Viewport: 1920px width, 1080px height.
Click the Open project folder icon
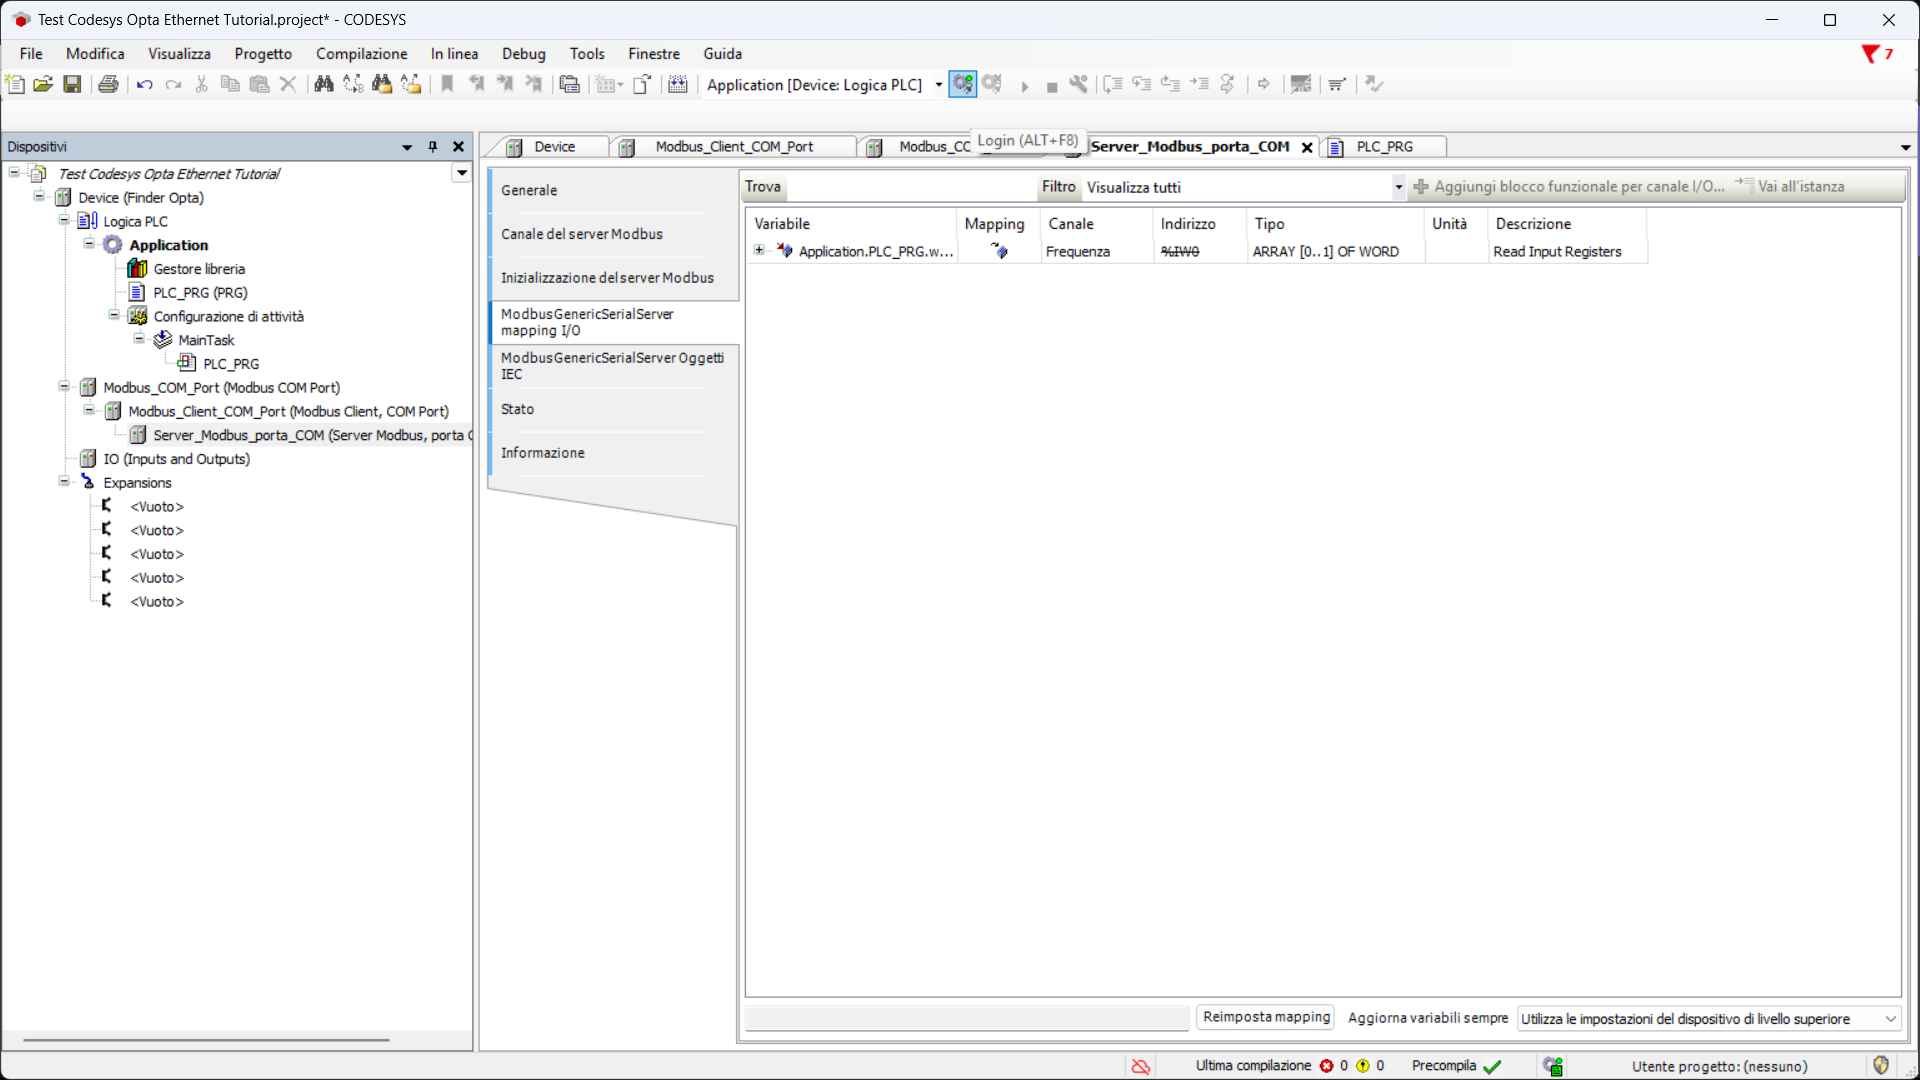[43, 85]
